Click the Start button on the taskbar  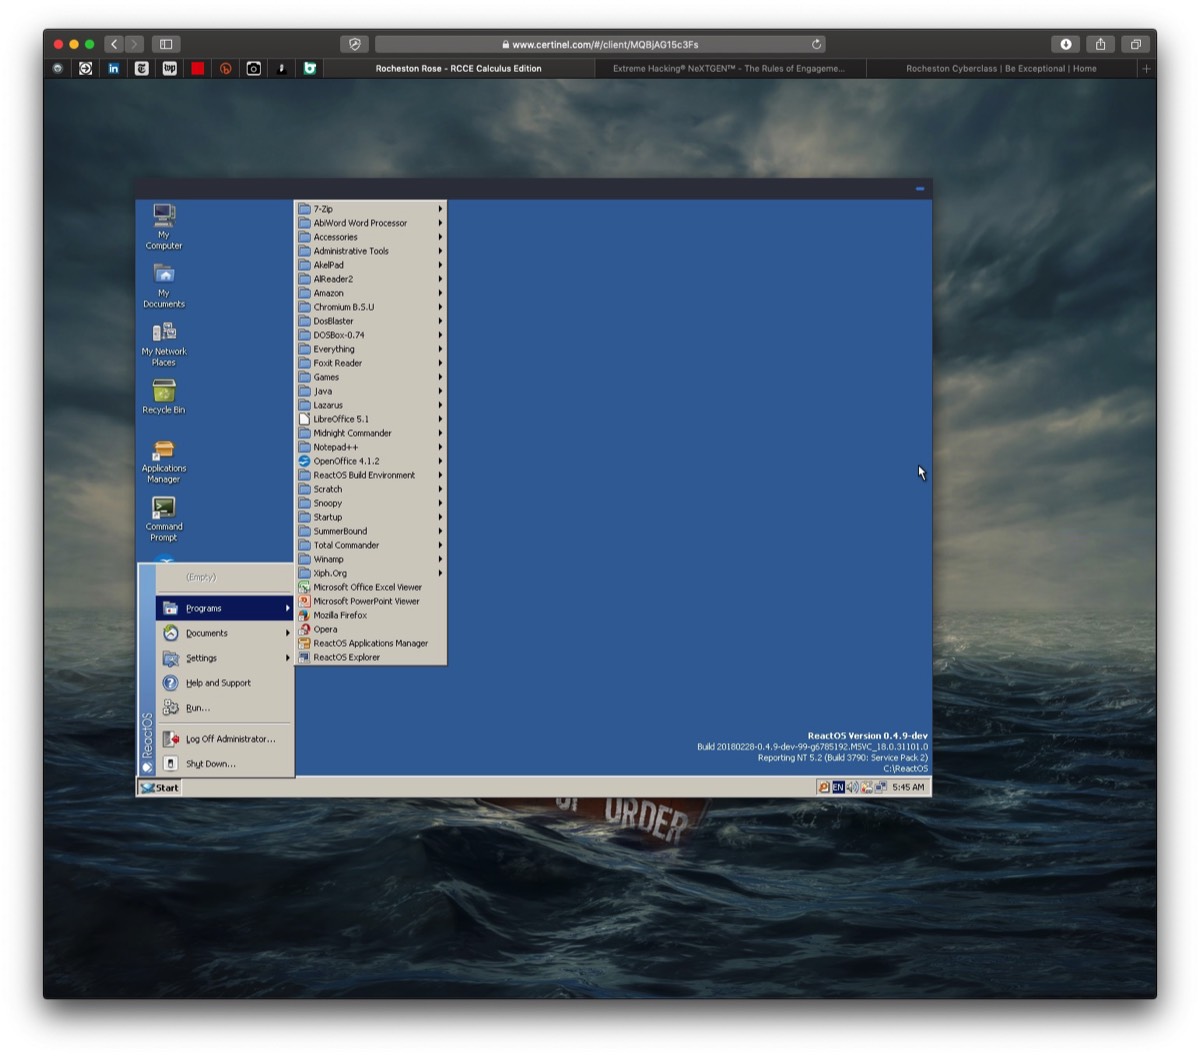click(x=160, y=788)
